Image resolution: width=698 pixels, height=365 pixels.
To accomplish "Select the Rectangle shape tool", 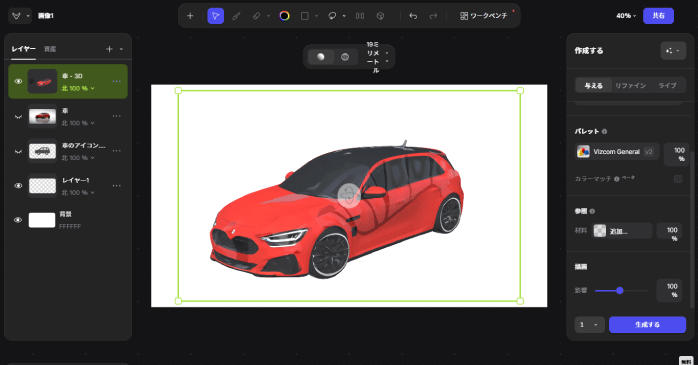I will (305, 16).
